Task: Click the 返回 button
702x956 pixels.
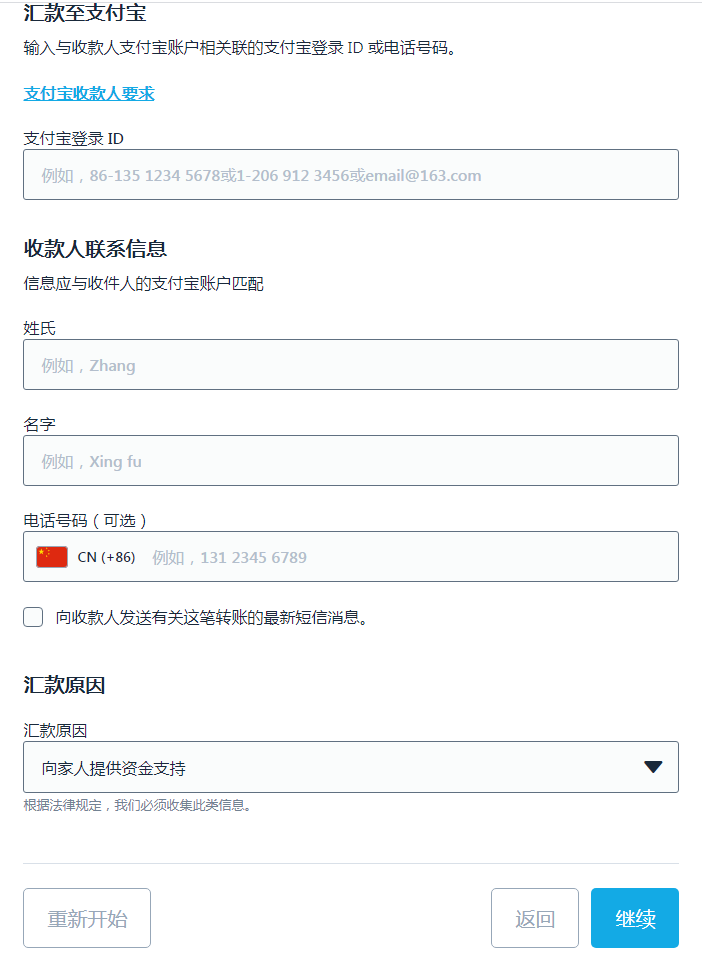Action: (x=534, y=918)
